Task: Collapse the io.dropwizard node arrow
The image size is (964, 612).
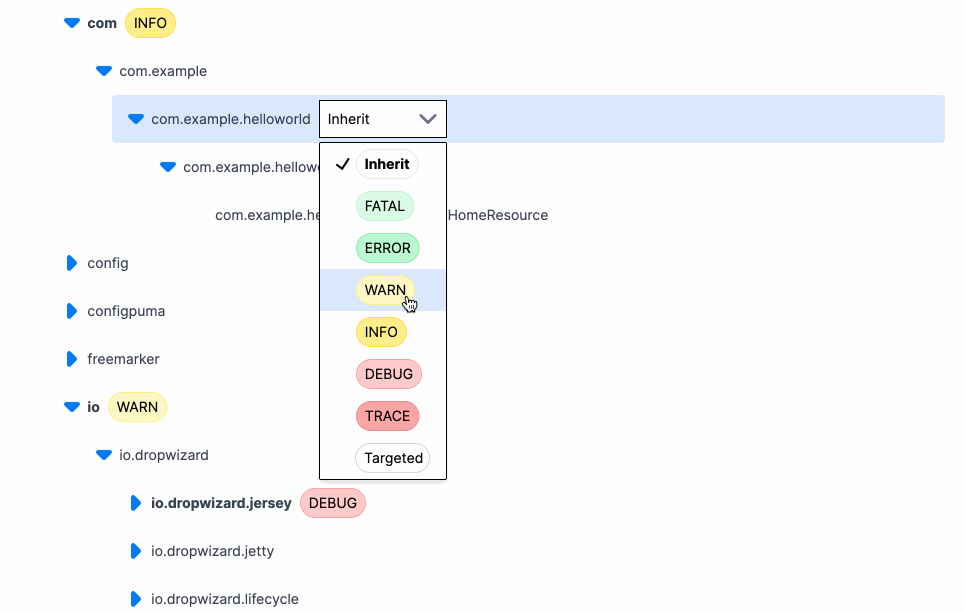Action: pos(103,455)
